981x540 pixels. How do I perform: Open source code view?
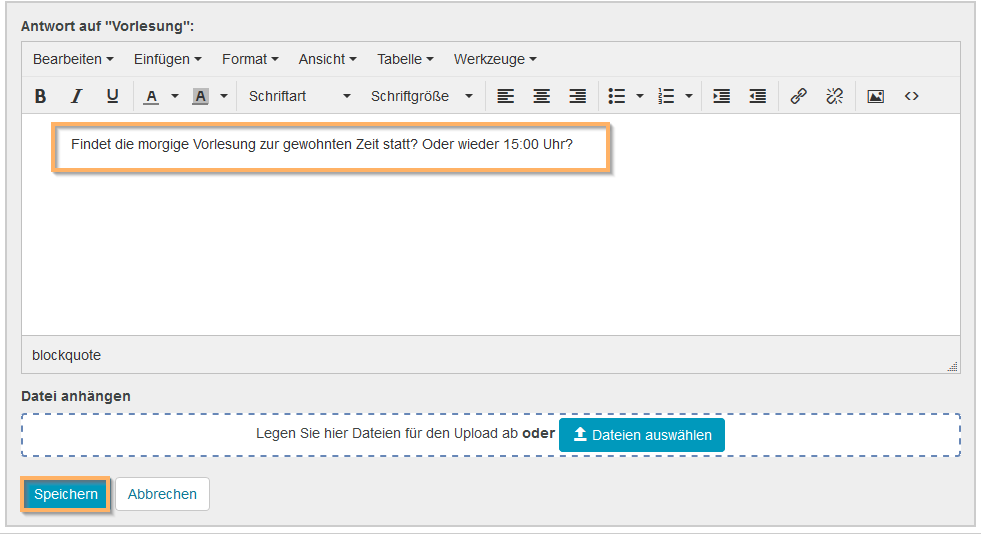point(911,96)
